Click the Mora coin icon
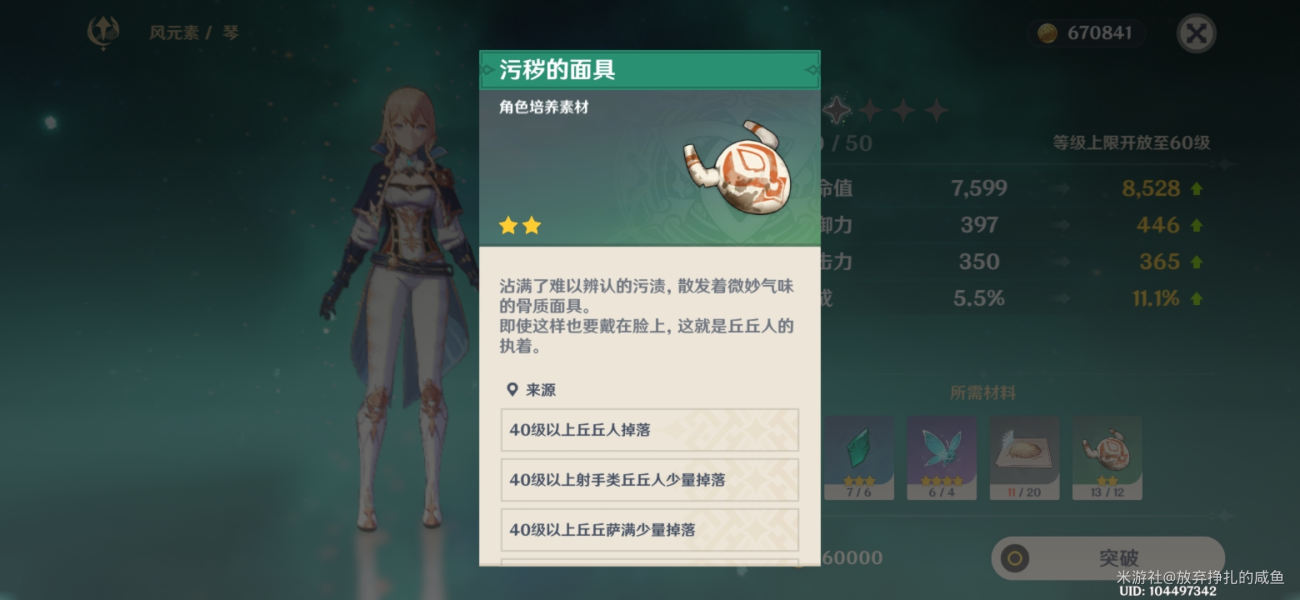 pos(1046,33)
